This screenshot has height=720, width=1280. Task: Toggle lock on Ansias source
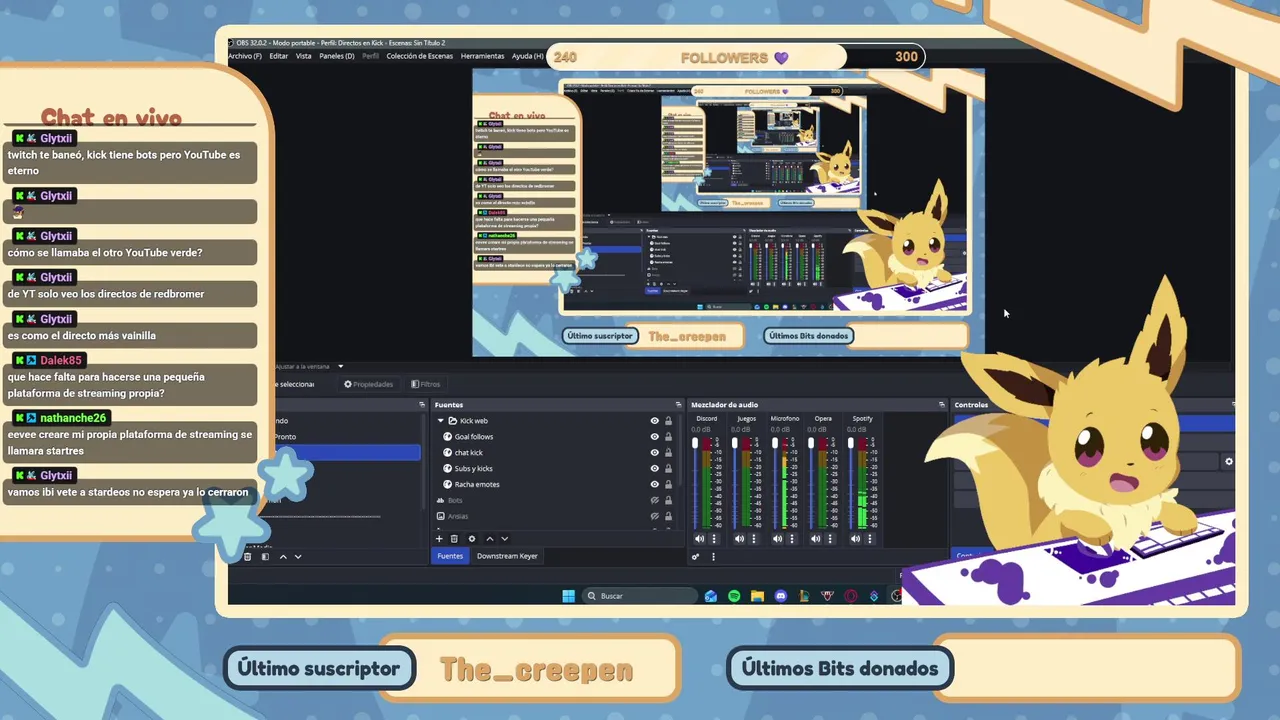tap(668, 516)
